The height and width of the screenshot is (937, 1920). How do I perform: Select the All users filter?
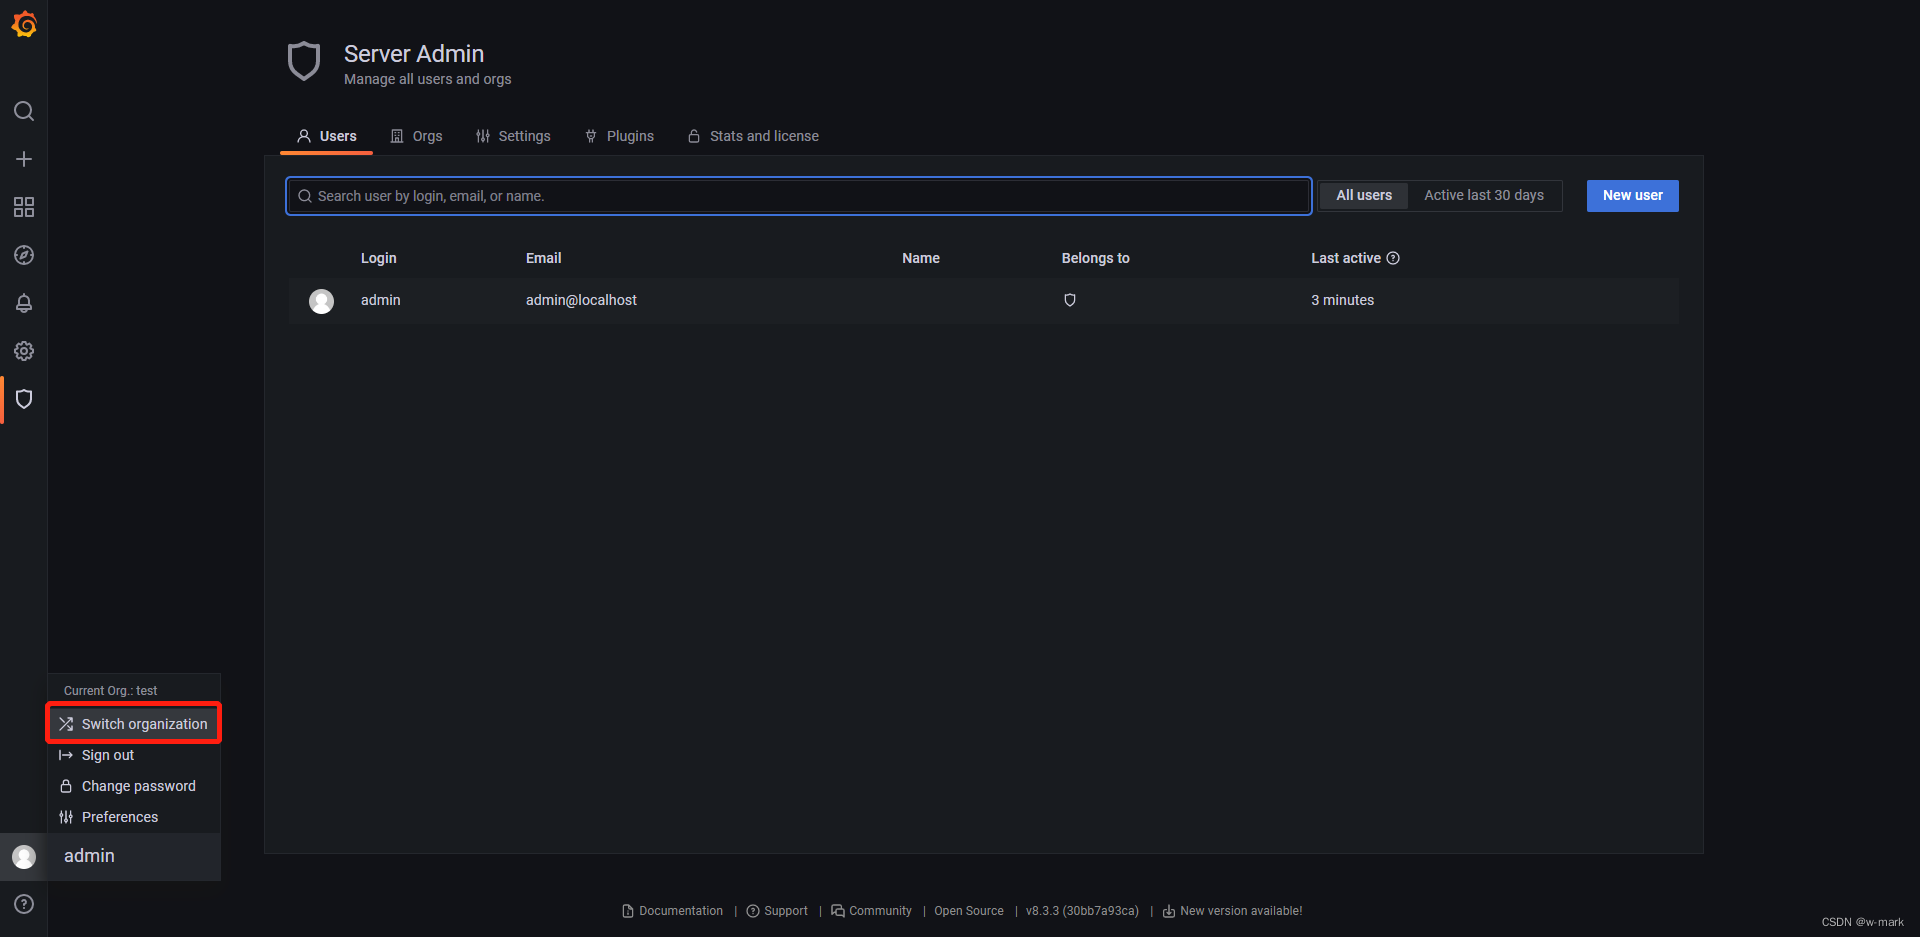click(x=1363, y=195)
